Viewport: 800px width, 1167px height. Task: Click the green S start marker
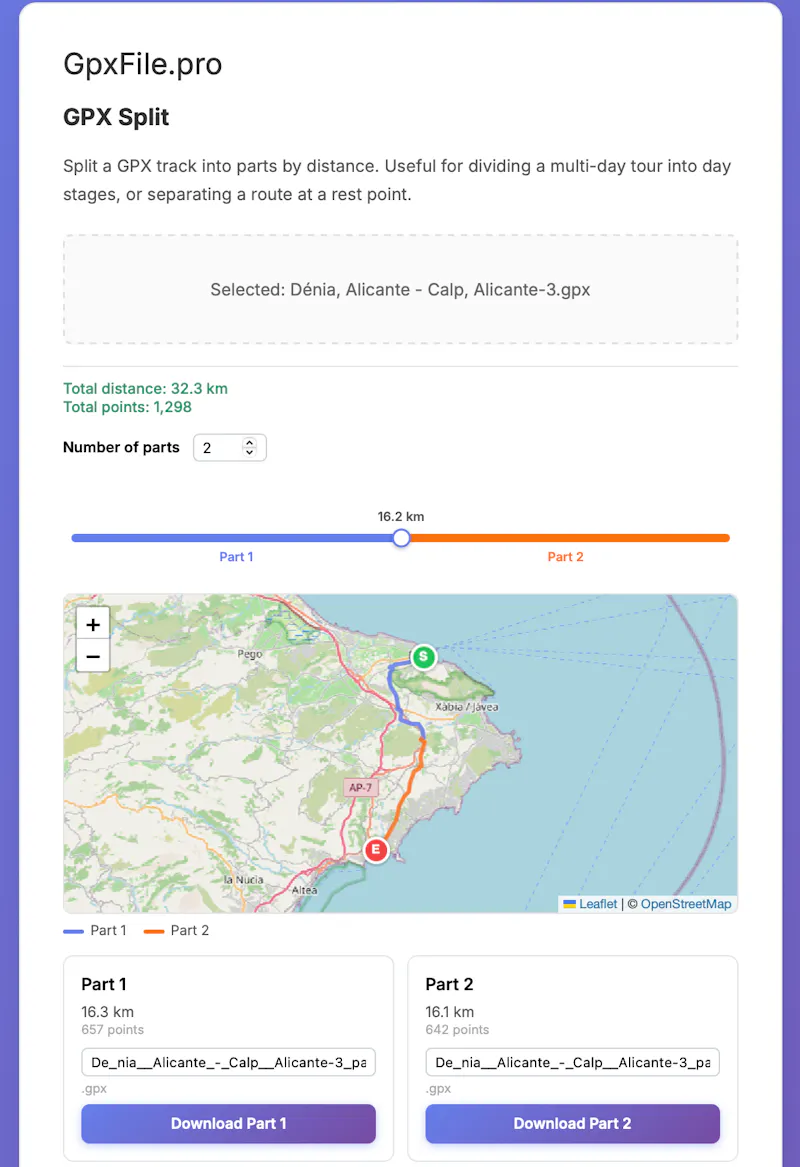[x=423, y=656]
